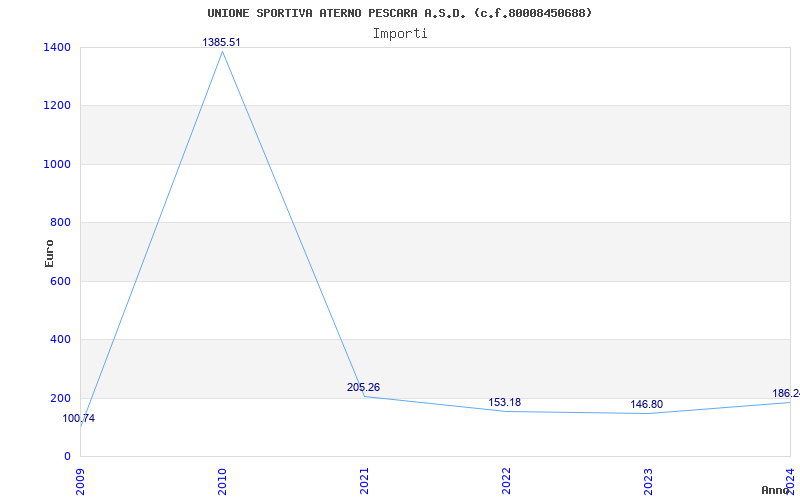Click the 1200 y-axis tick label
The width and height of the screenshot is (800, 500).
pos(57,106)
